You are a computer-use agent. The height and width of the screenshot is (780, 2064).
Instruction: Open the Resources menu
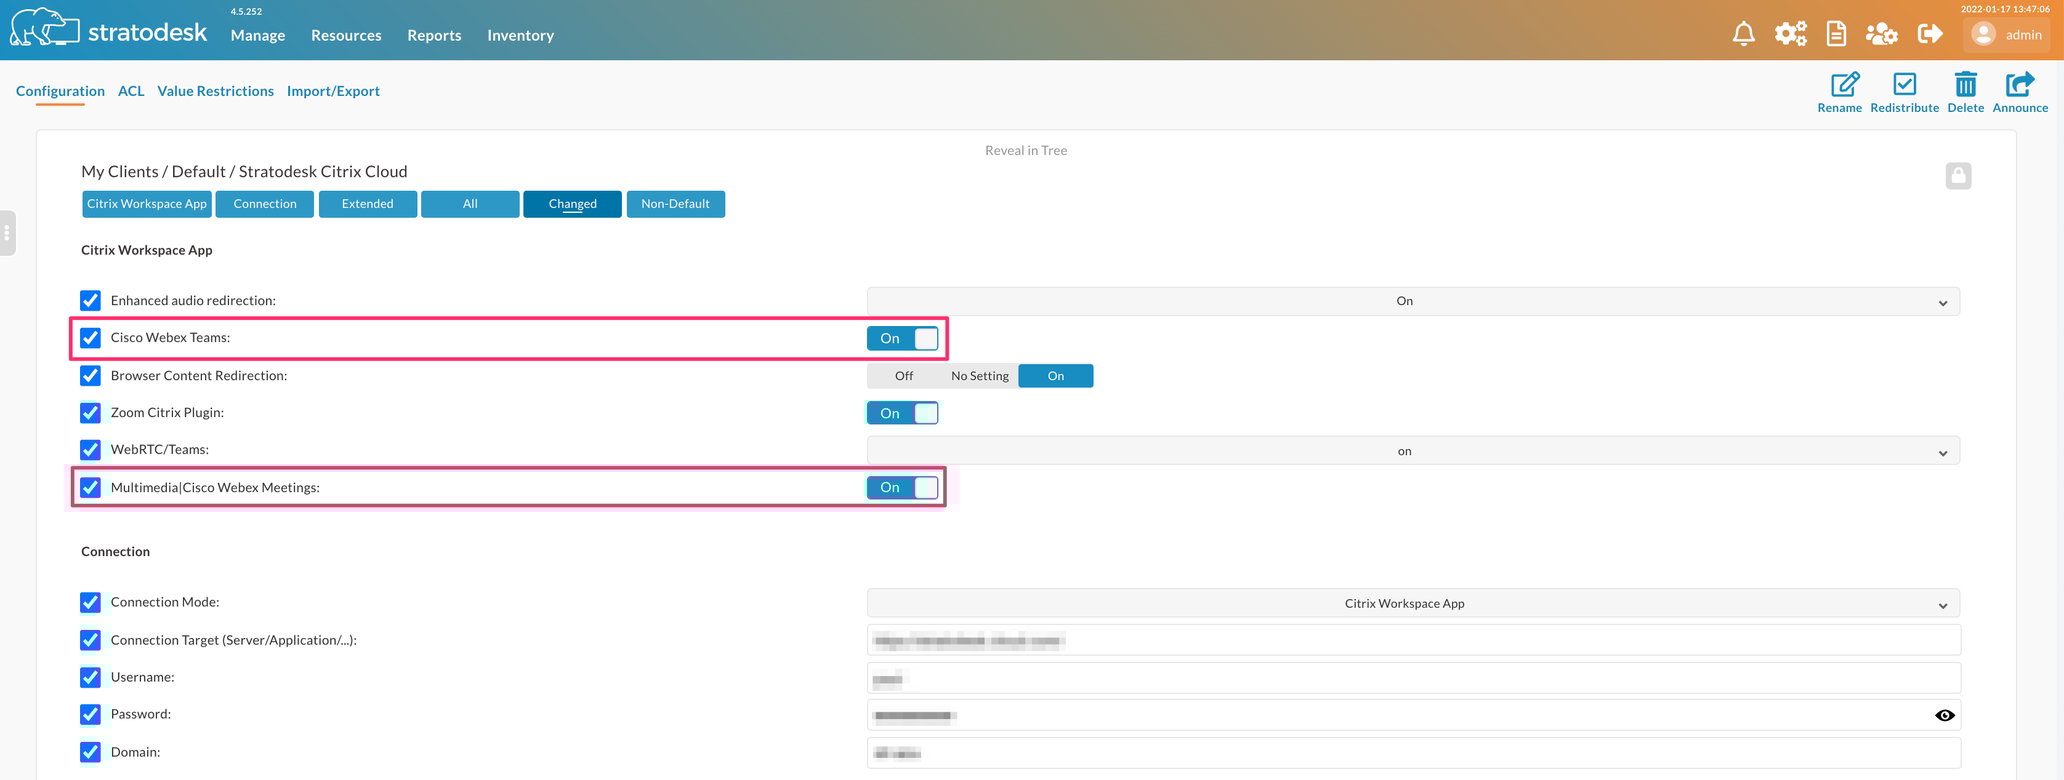346,35
